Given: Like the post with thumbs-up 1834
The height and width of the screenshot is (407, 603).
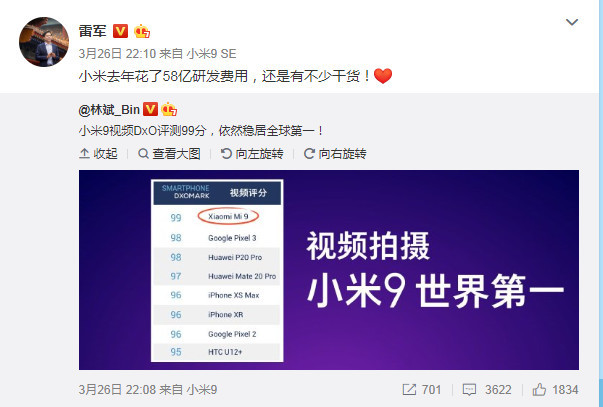Looking at the screenshot, I should click(555, 390).
